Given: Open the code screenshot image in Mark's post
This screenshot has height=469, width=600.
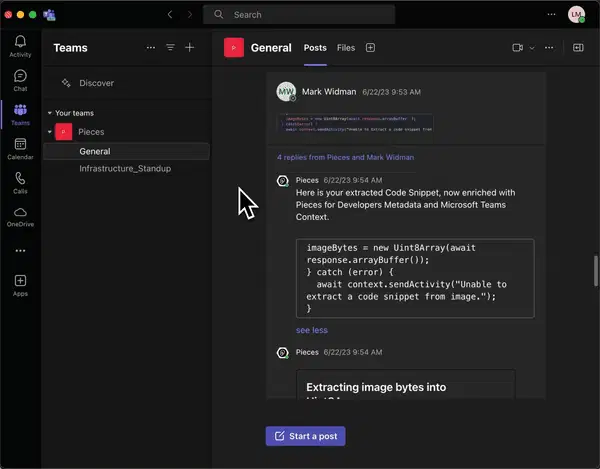Looking at the screenshot, I should coord(355,124).
